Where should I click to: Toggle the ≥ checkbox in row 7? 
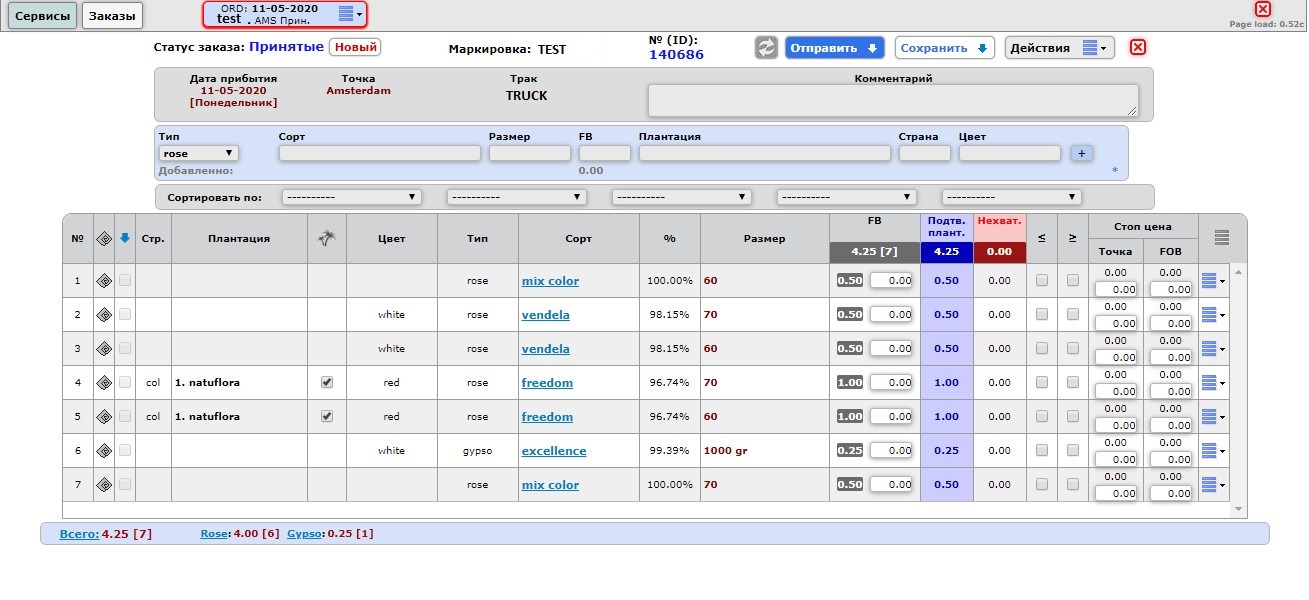(1073, 485)
